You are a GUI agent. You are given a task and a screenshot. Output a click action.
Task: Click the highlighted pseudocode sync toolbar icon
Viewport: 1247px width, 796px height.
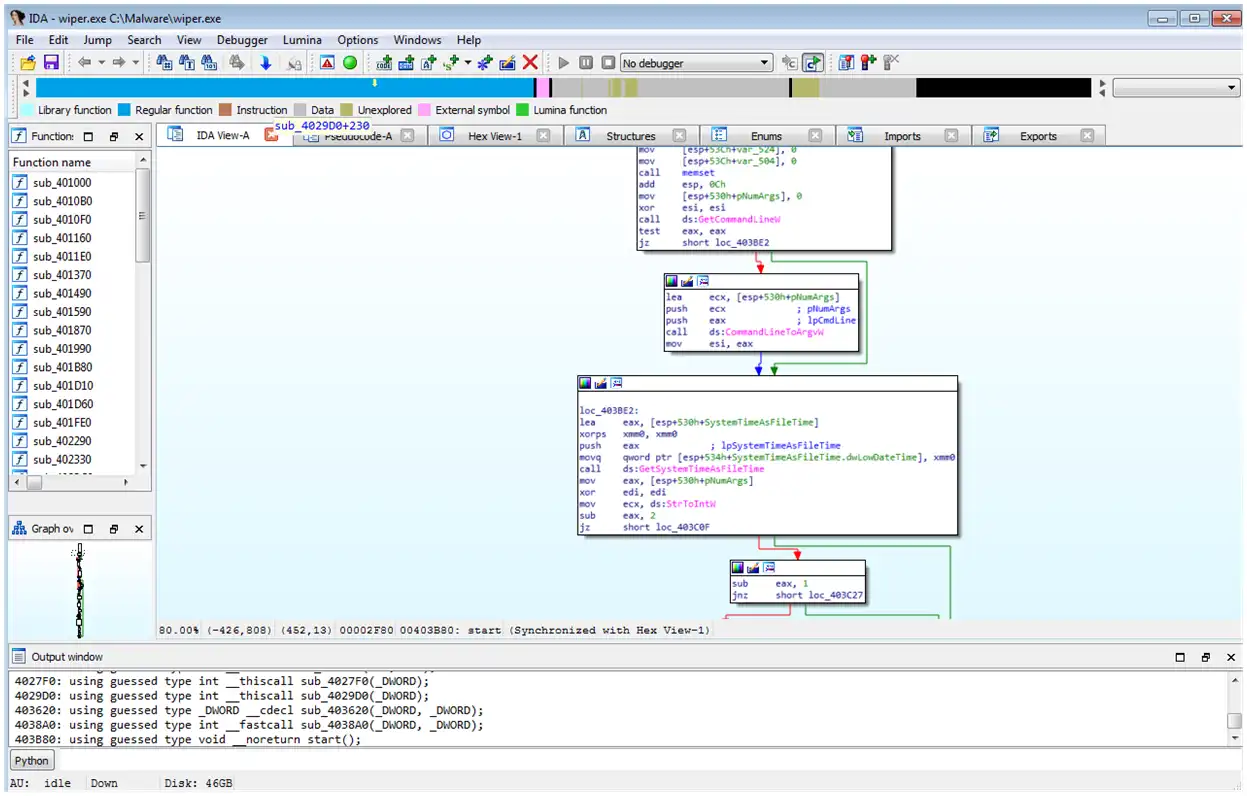[x=813, y=63]
